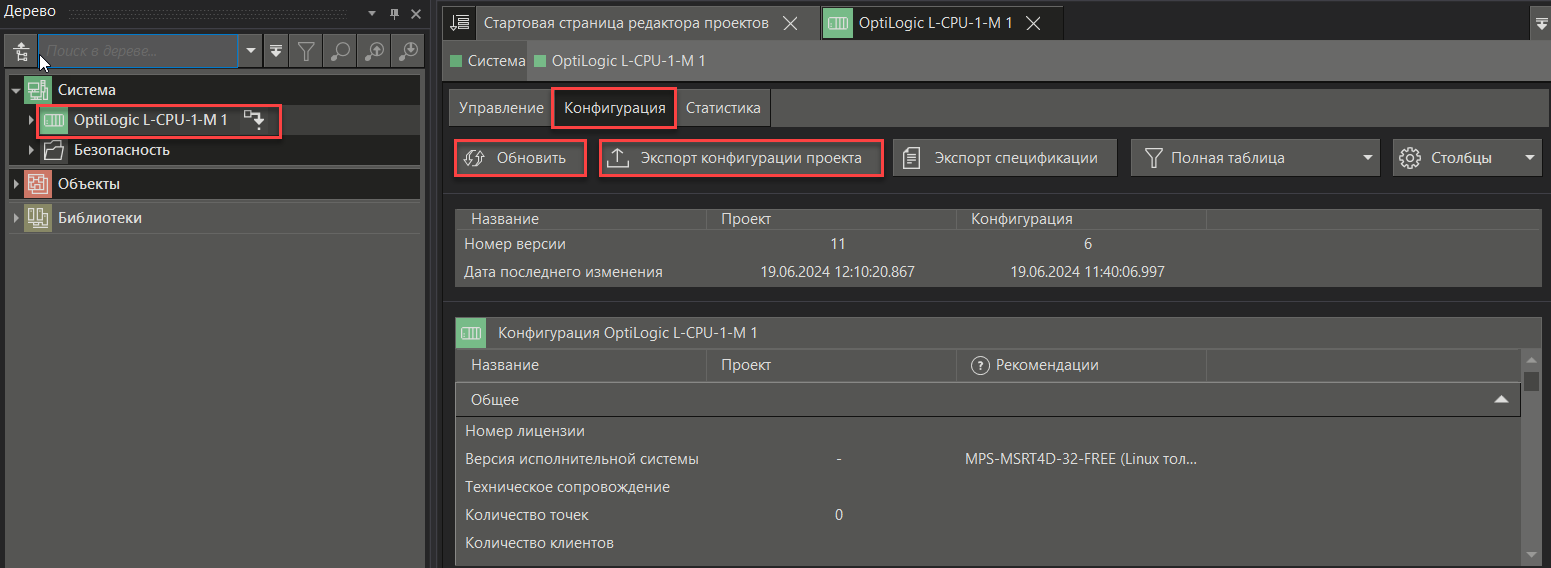Open the Статистика tab

[723, 108]
